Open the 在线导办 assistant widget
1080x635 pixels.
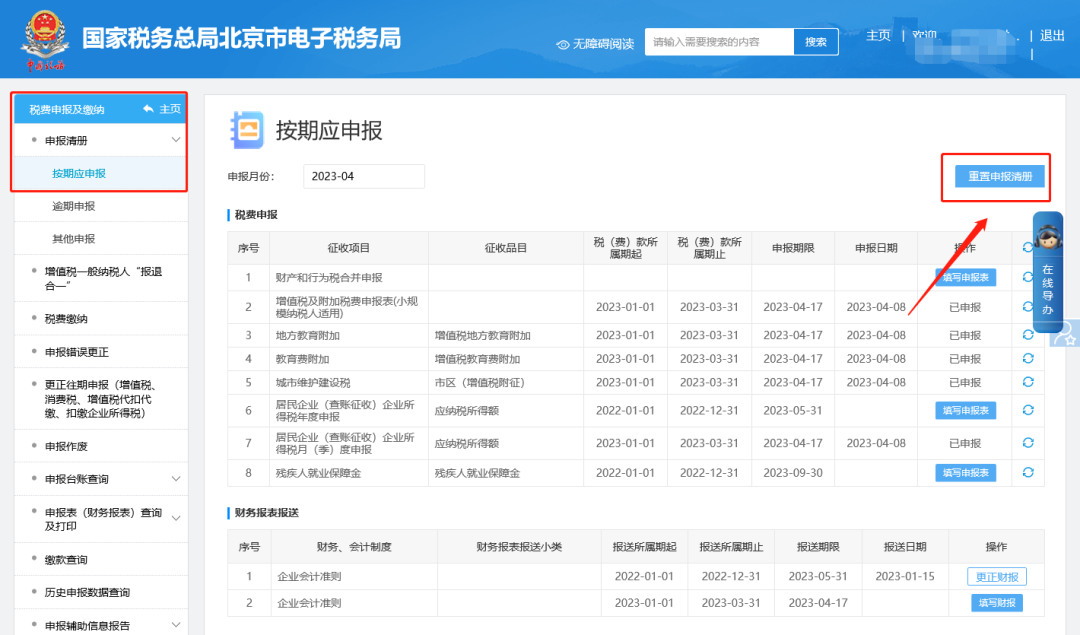(1048, 271)
